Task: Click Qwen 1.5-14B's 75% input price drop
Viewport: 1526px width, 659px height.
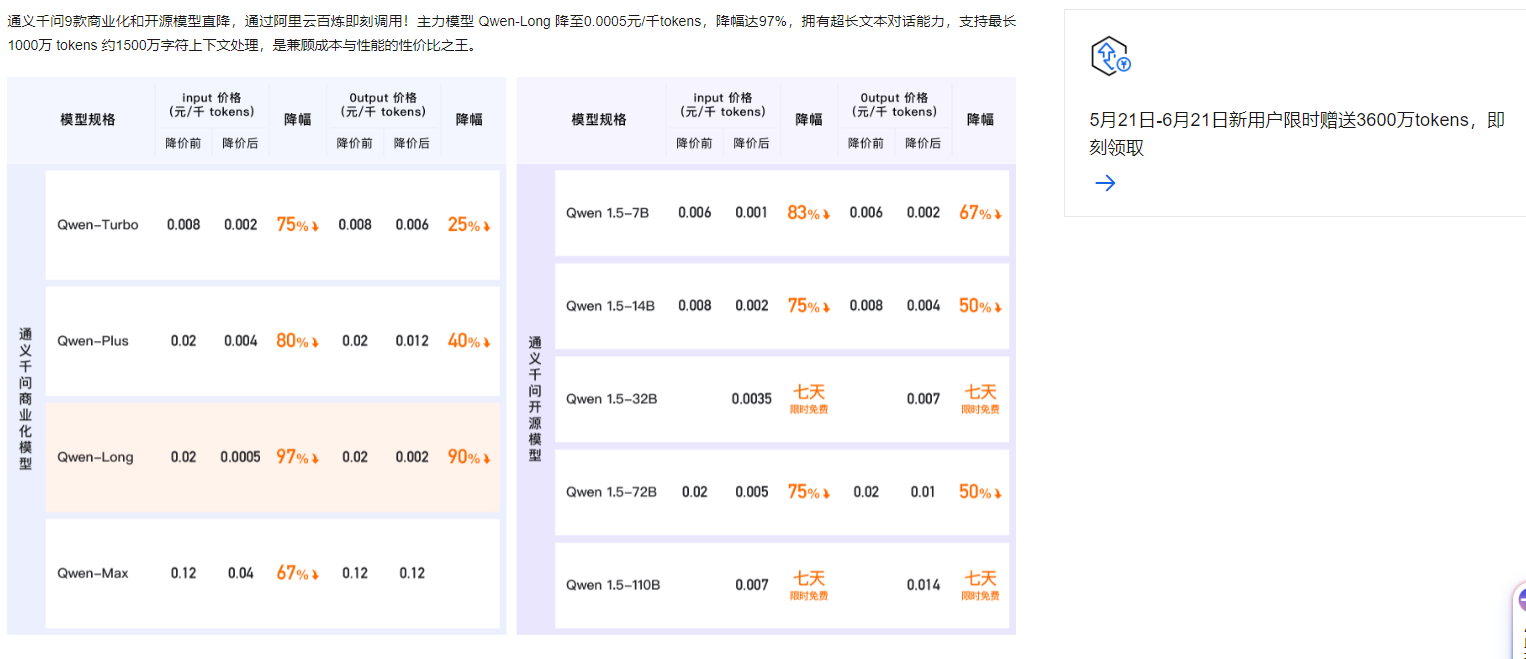Action: coord(809,306)
